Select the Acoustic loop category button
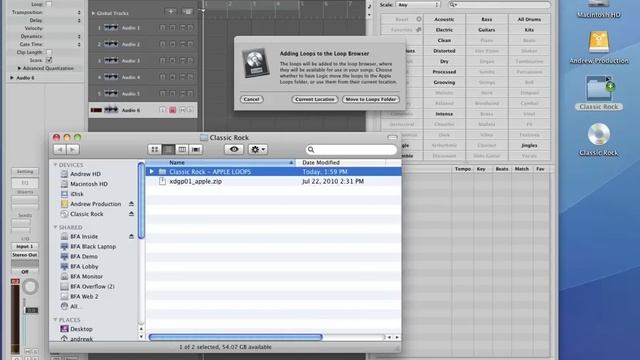The image size is (640, 360). tap(444, 19)
